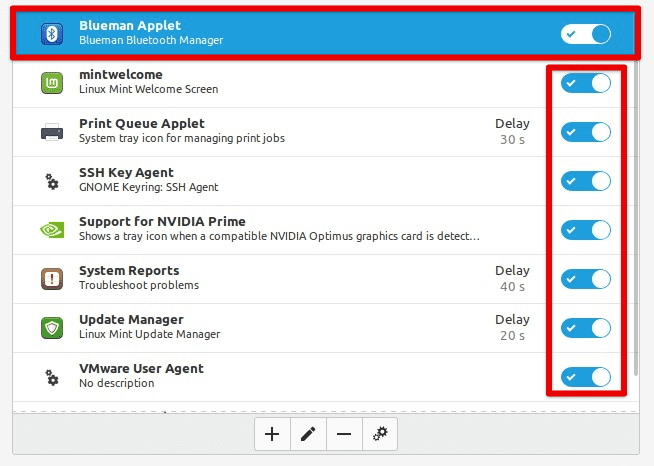The height and width of the screenshot is (466, 654).
Task: Remove the selected entry with the minus button
Action: 344,434
